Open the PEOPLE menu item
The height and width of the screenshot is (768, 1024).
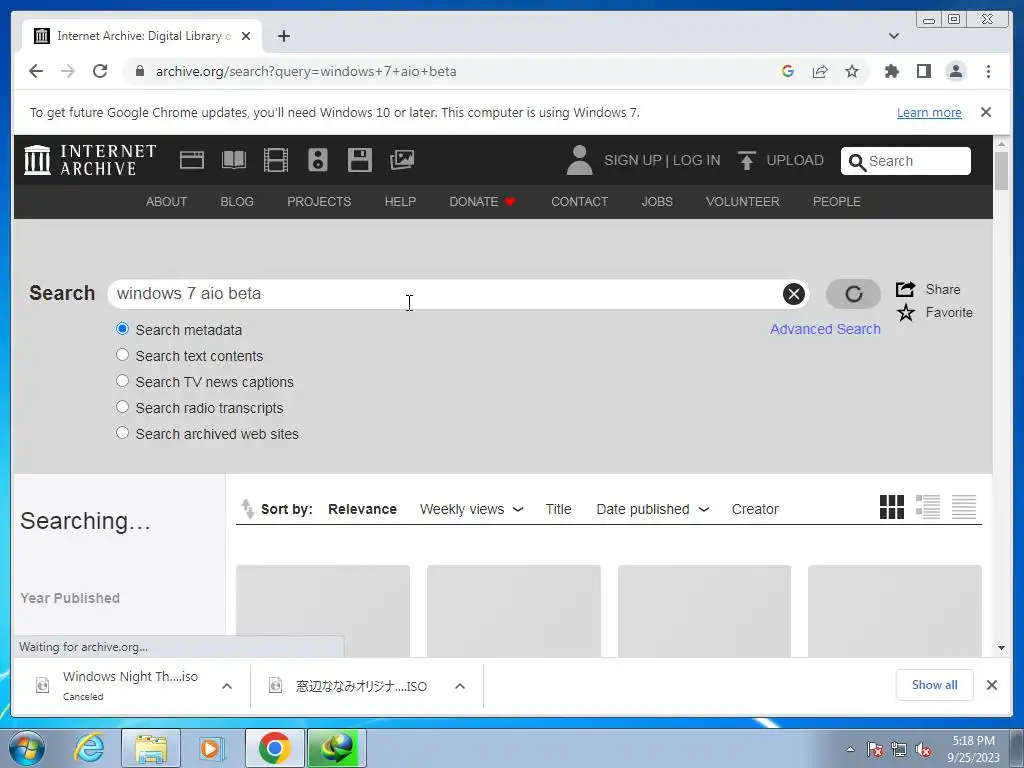pos(837,202)
